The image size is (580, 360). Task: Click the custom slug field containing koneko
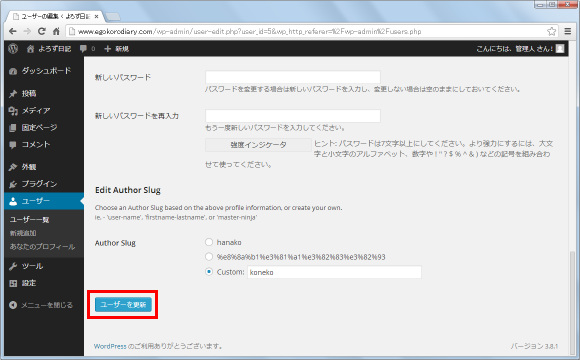pos(334,272)
